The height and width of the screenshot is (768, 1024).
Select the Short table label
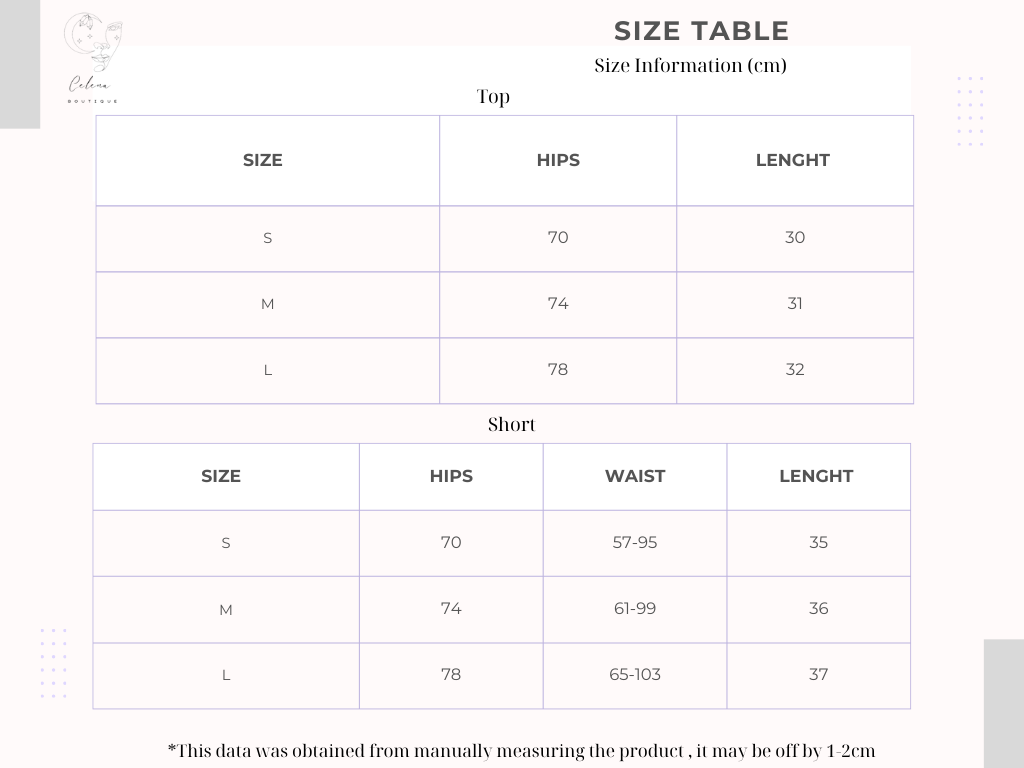tap(511, 425)
